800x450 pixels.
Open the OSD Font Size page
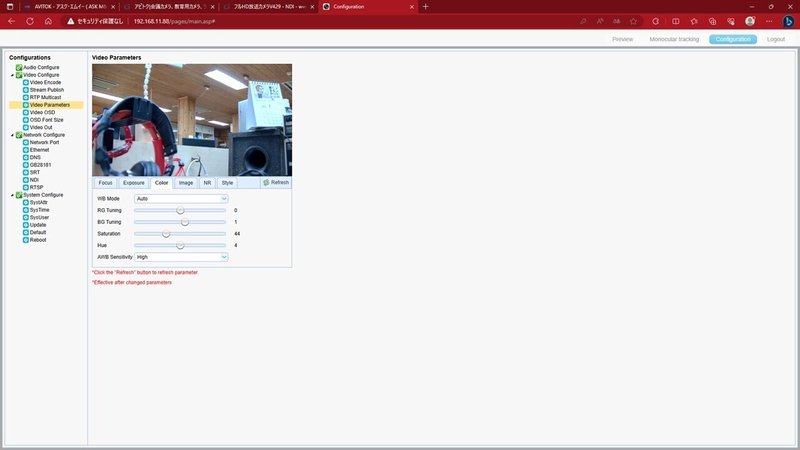46,120
